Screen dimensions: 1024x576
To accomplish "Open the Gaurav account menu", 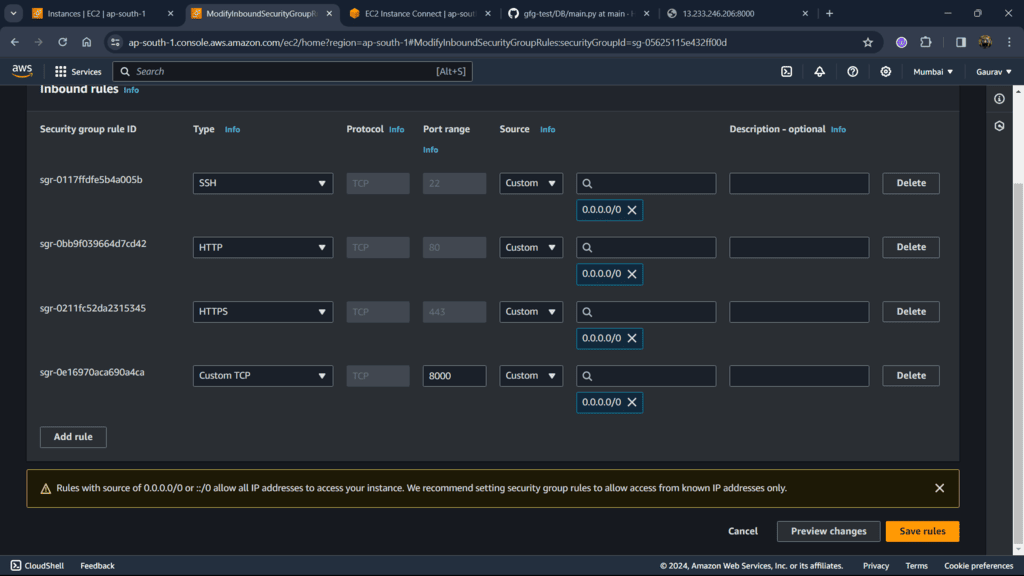I will pyautogui.click(x=993, y=71).
